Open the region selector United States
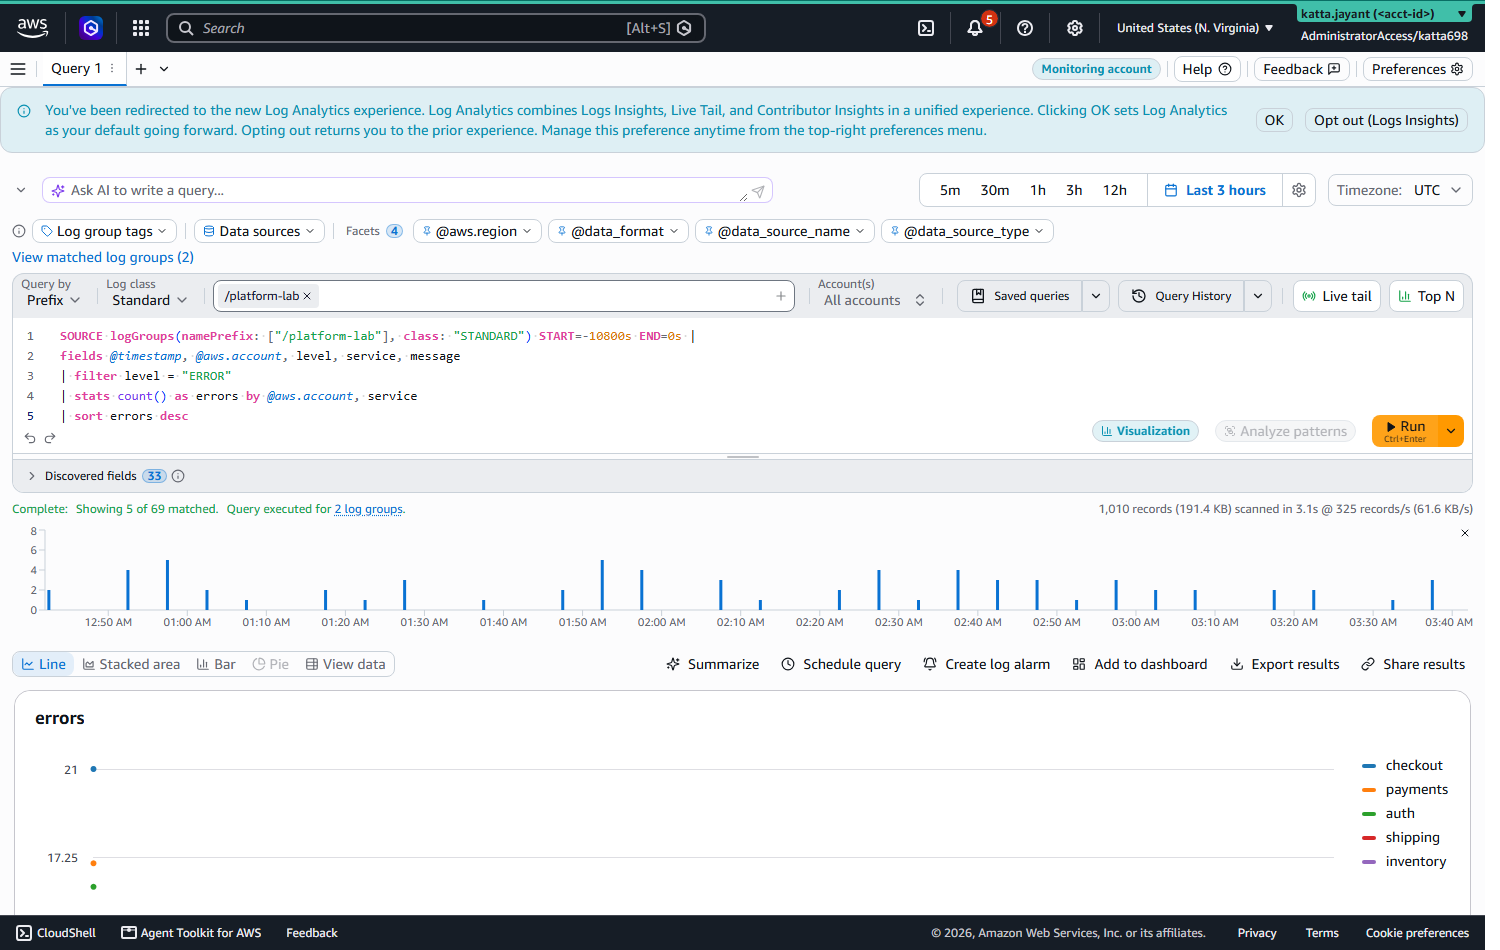The image size is (1500, 950). 1195,28
